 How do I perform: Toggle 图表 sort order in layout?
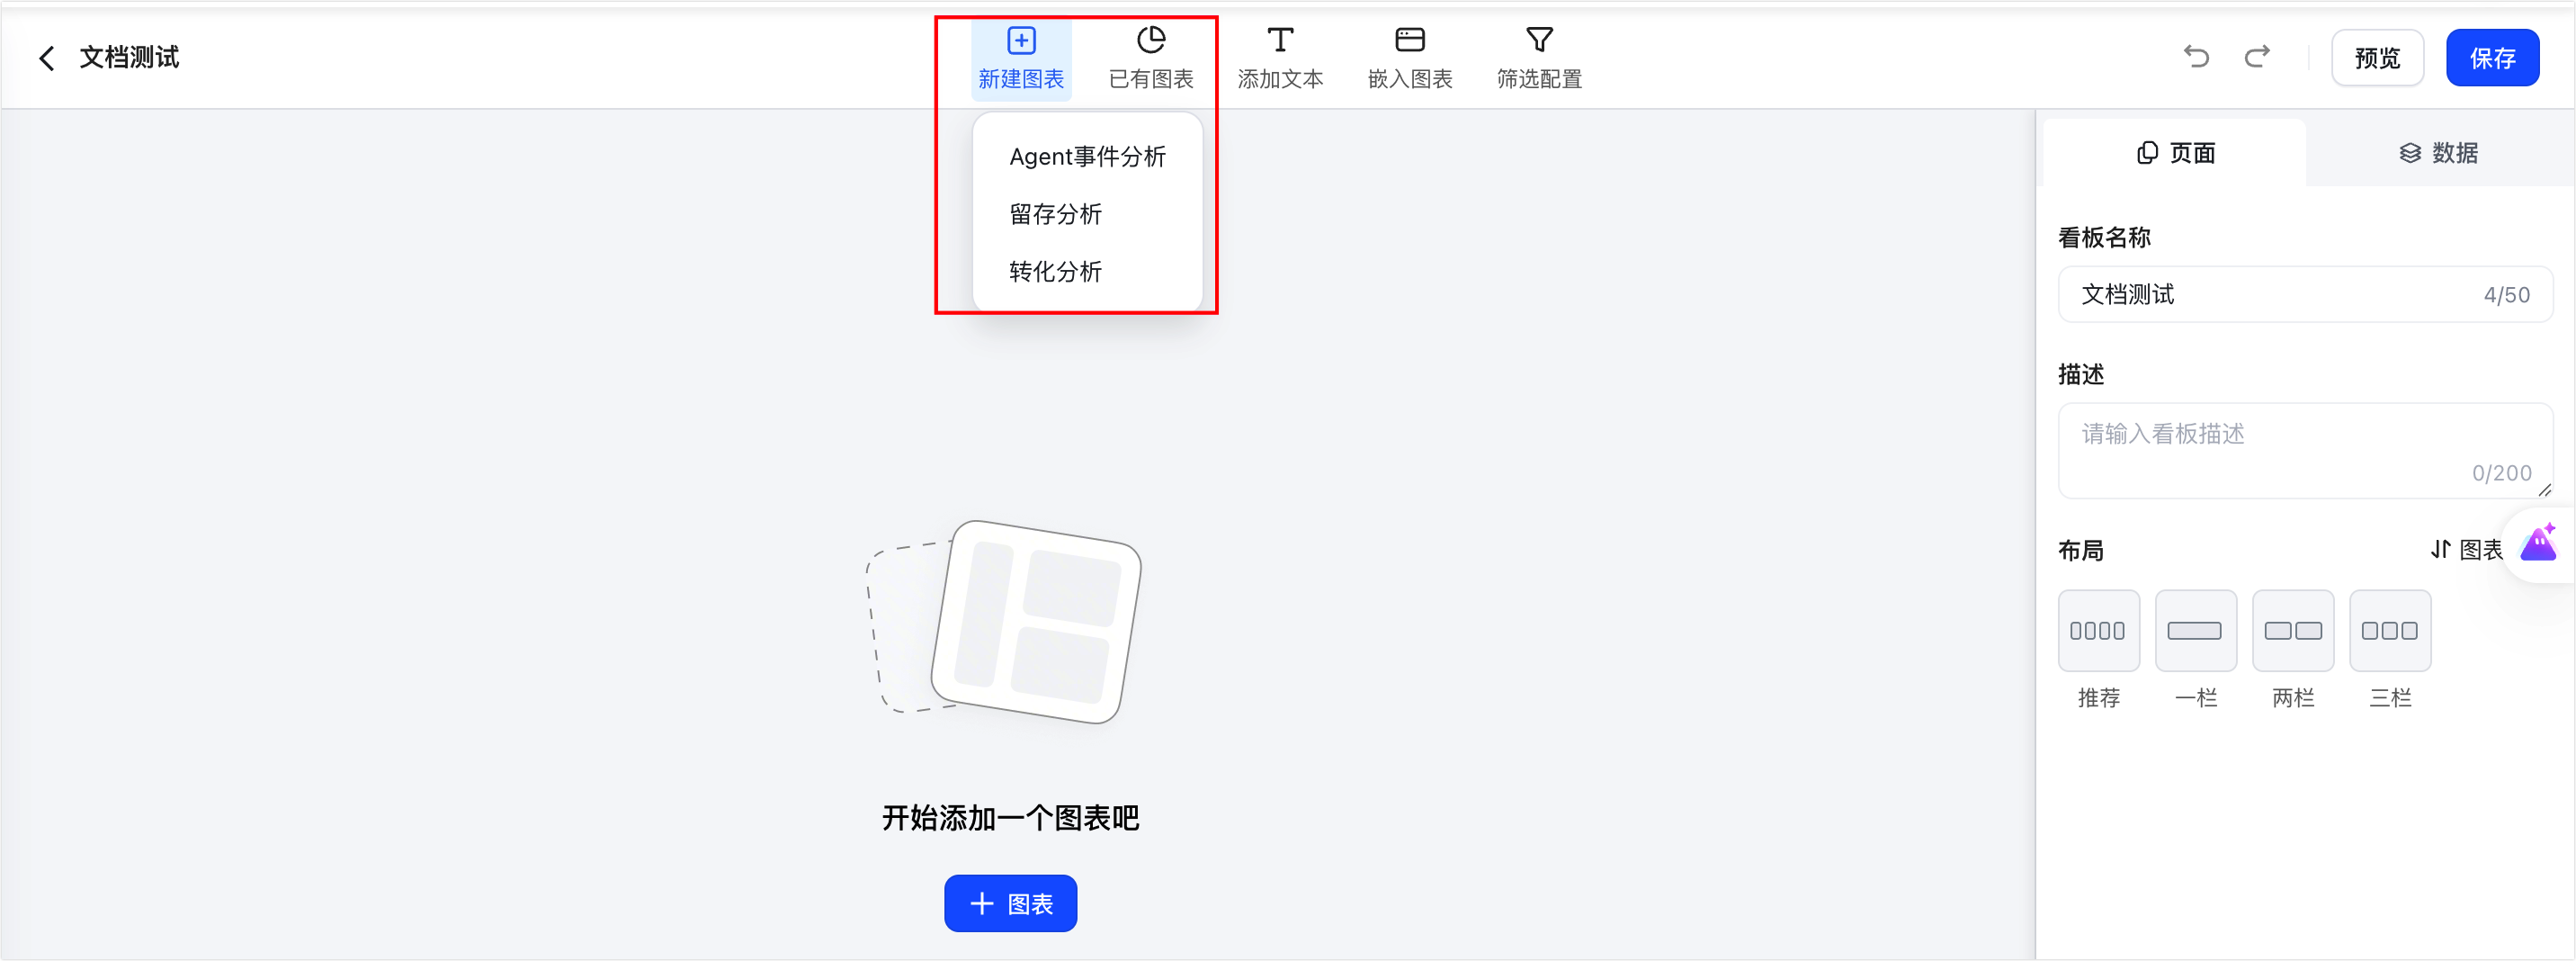[x=2466, y=549]
